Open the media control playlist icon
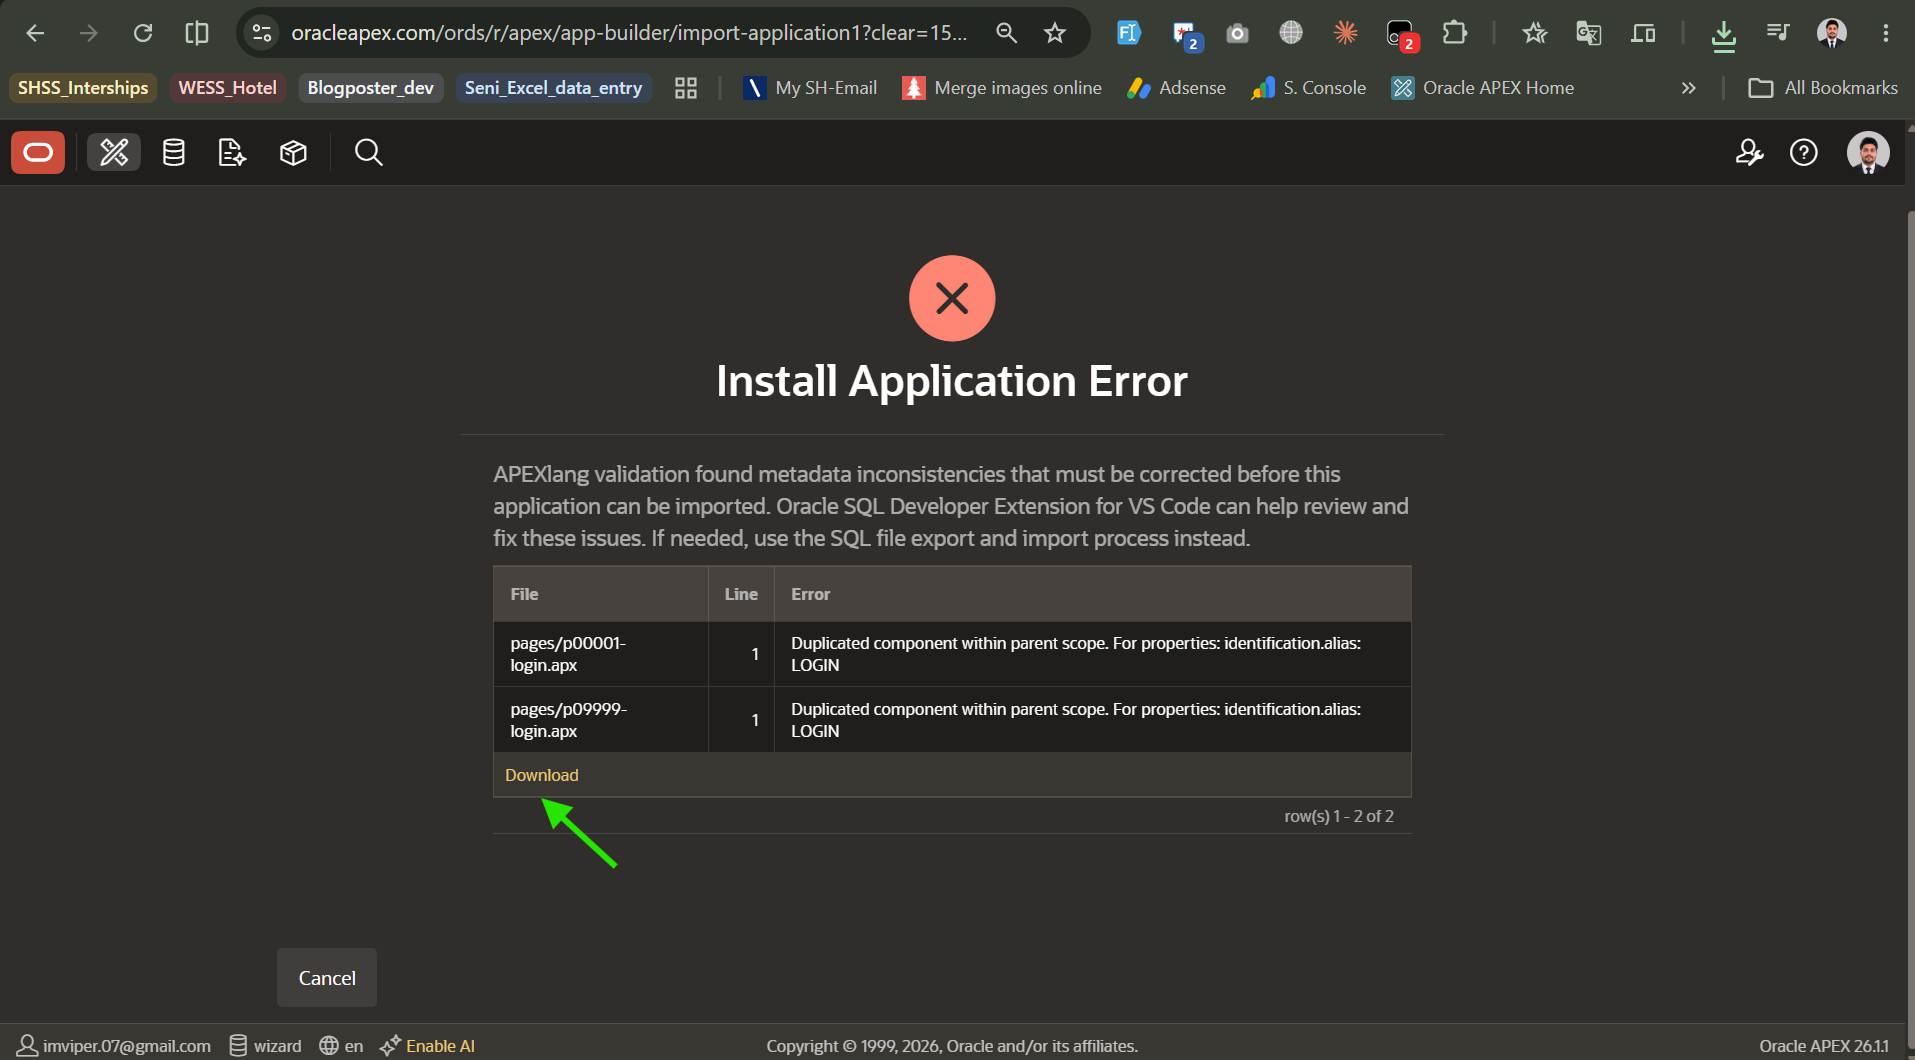 [1777, 33]
